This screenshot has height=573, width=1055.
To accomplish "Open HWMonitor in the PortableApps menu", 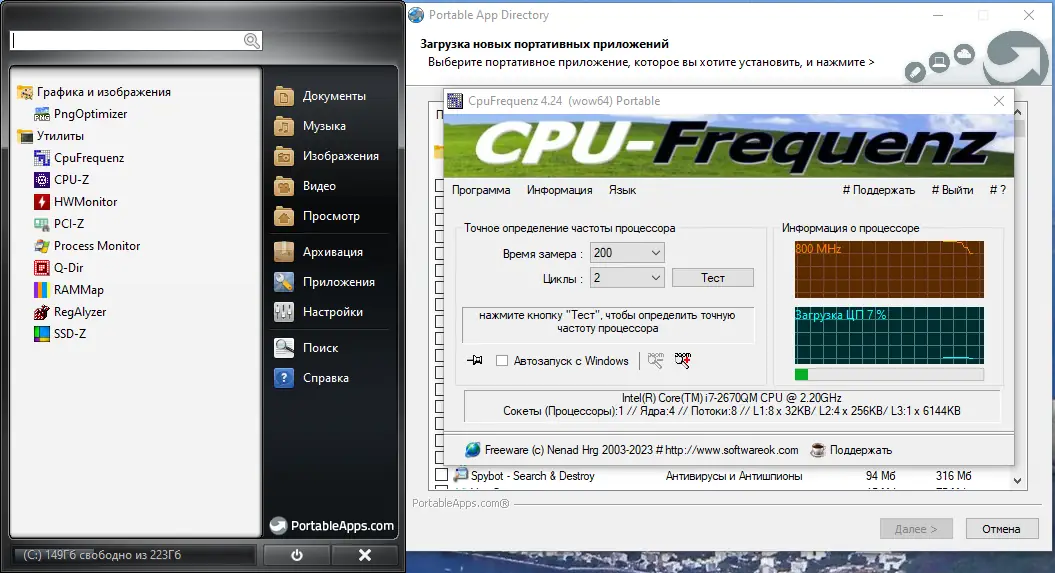I will click(x=75, y=202).
